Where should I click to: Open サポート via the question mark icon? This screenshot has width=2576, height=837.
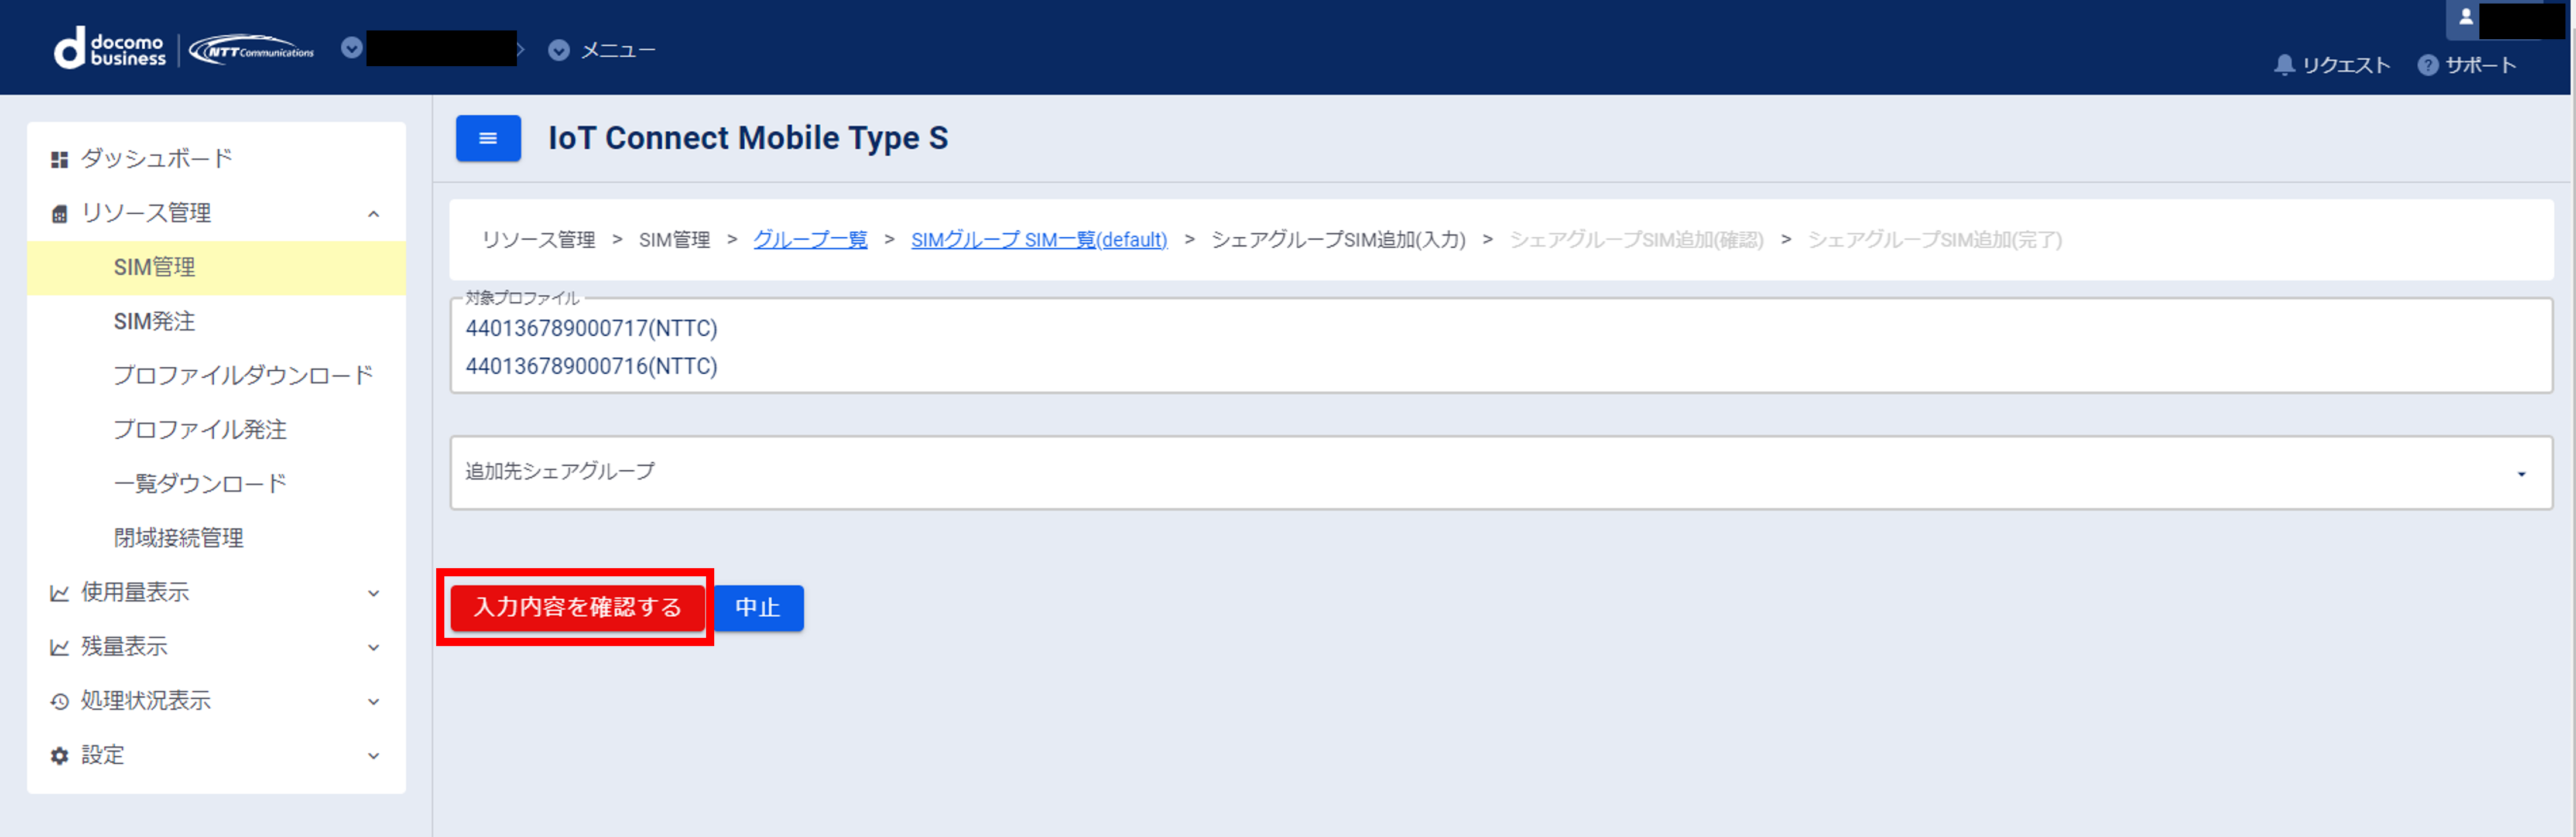tap(2427, 65)
